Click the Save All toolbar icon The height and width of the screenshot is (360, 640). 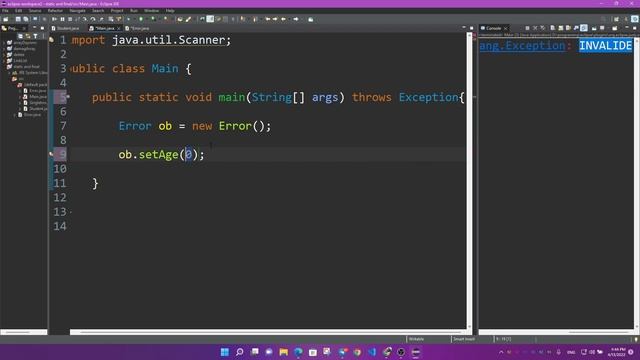point(26,19)
